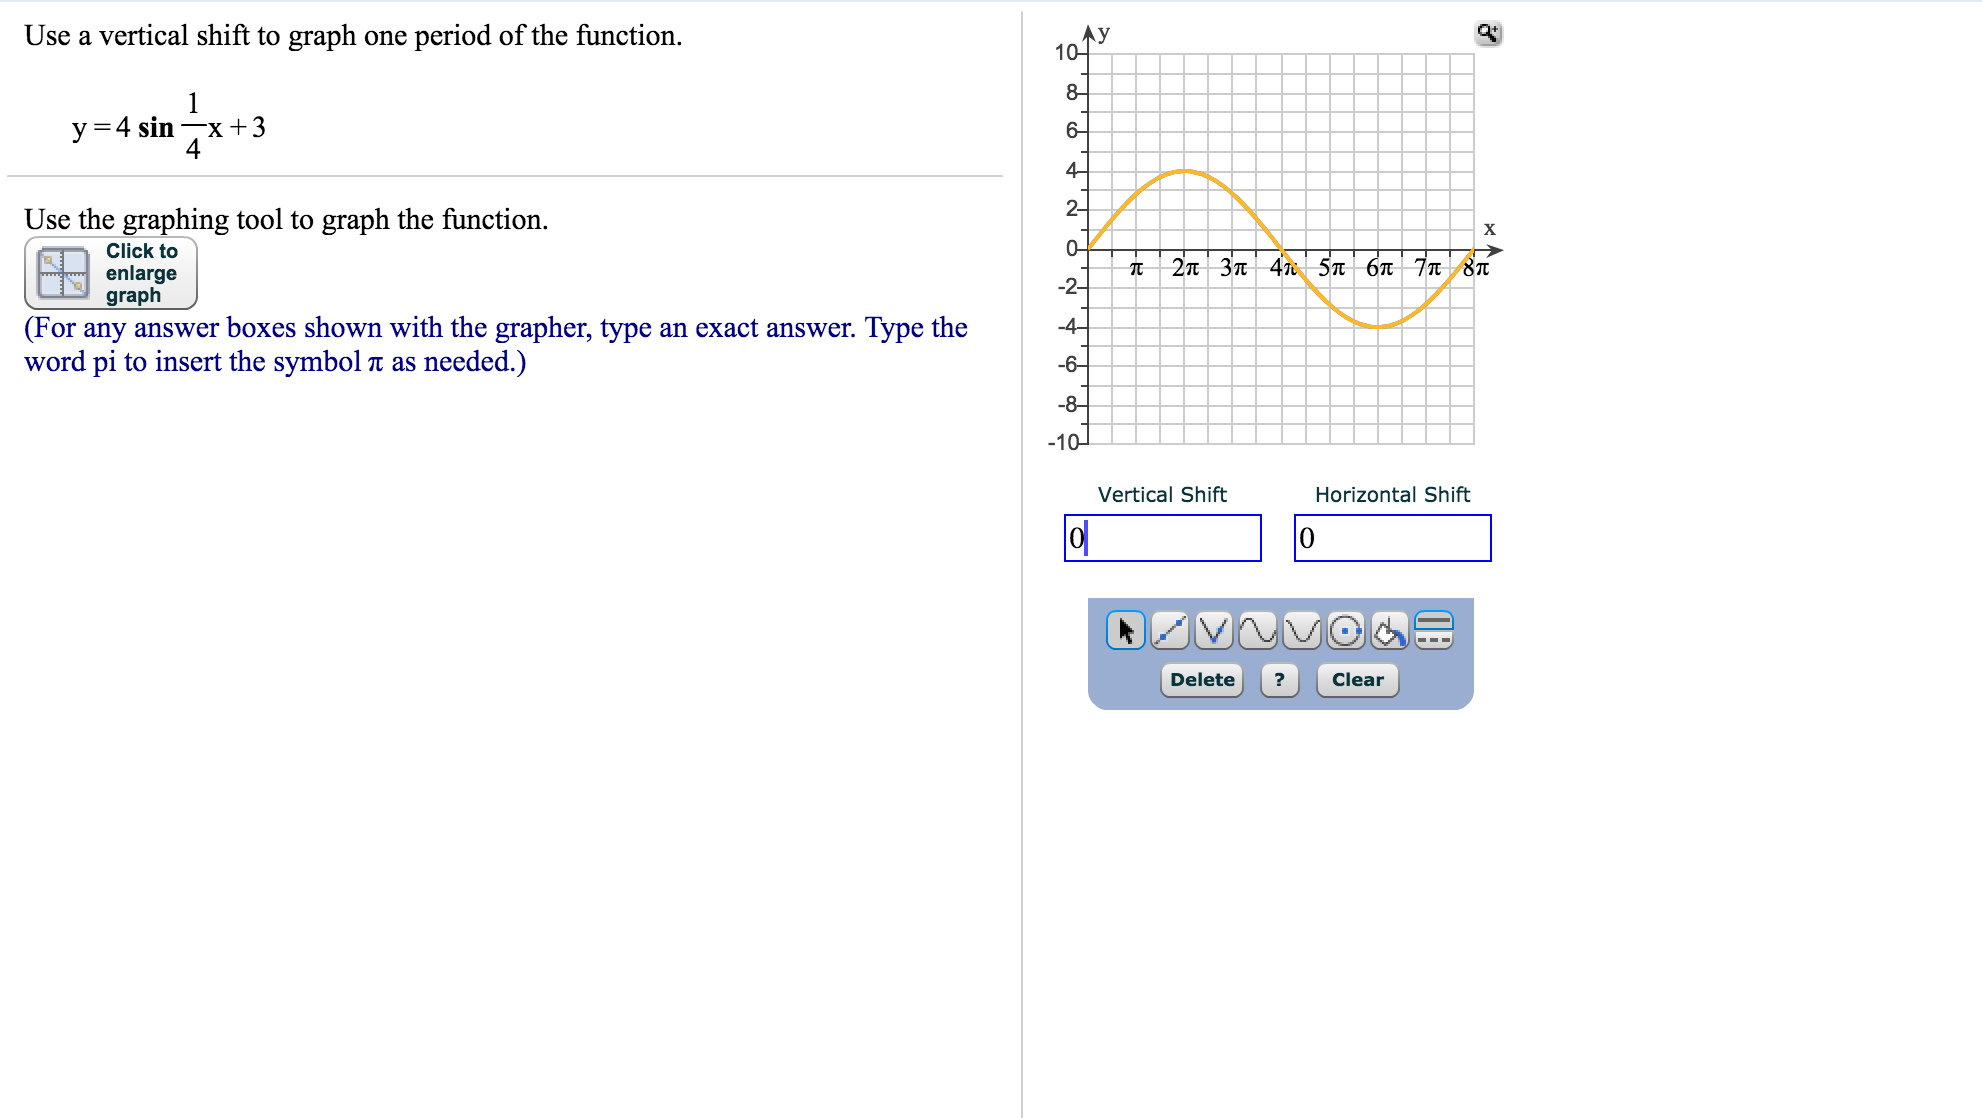Toggle the solid/dashed line style option
The width and height of the screenshot is (1982, 1118).
point(1432,631)
